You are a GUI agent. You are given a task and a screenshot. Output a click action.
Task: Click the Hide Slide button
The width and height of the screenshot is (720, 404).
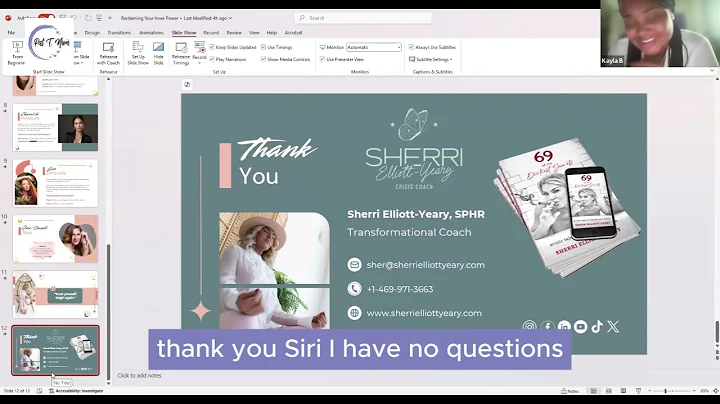coord(158,53)
